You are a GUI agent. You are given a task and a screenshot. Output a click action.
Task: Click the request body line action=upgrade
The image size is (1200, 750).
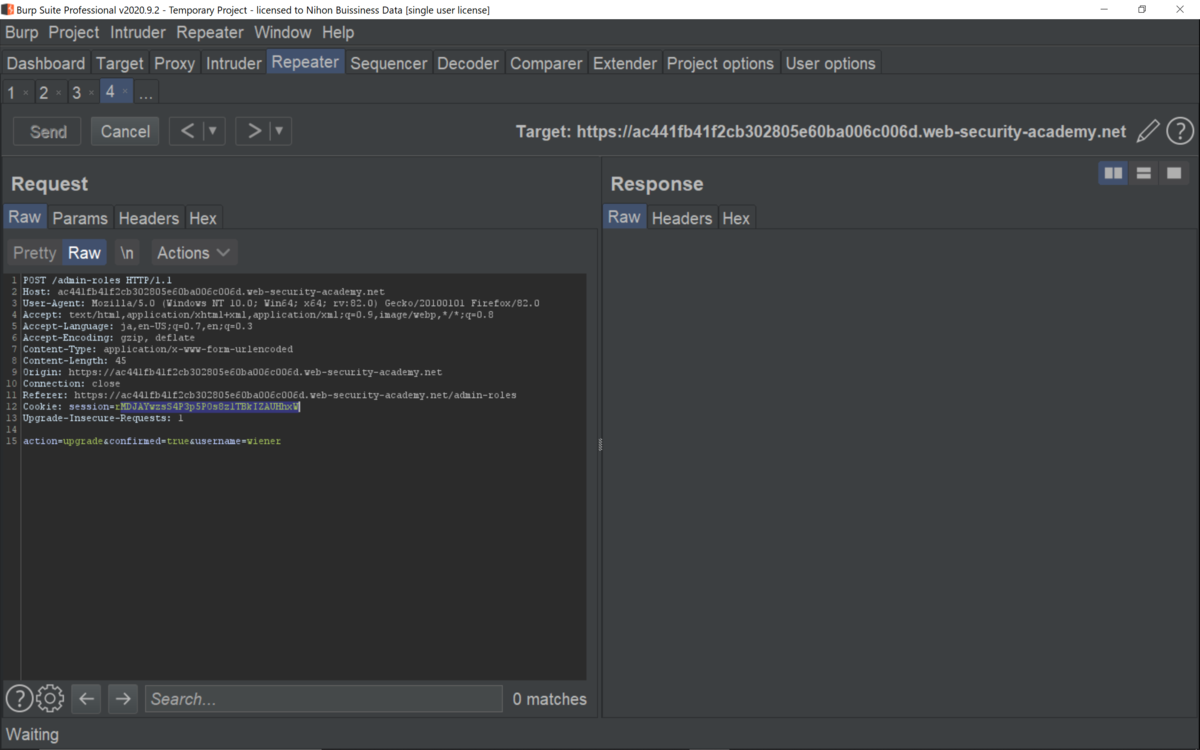(152, 441)
